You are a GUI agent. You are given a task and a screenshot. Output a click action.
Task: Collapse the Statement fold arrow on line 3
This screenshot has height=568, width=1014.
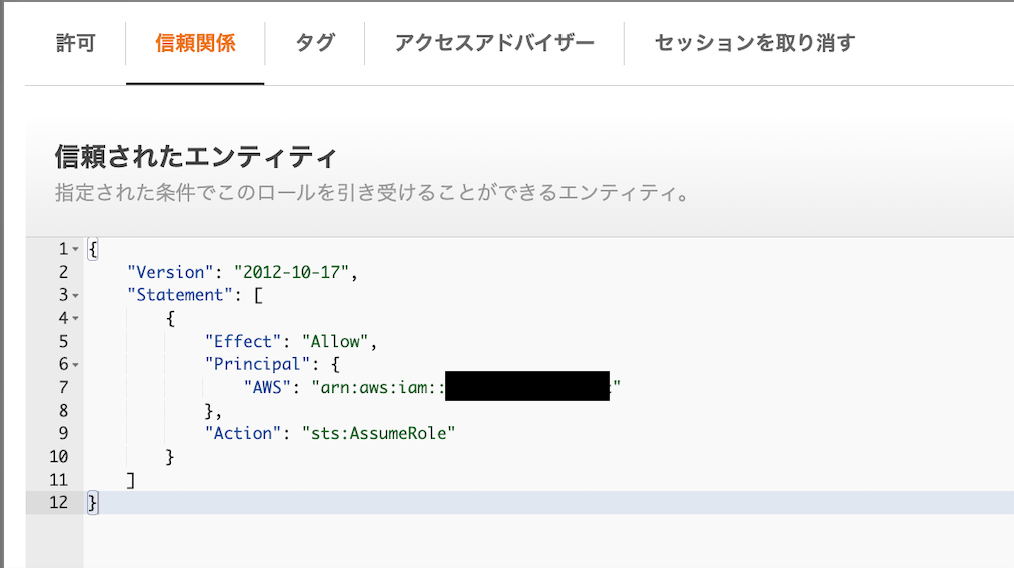(76, 296)
